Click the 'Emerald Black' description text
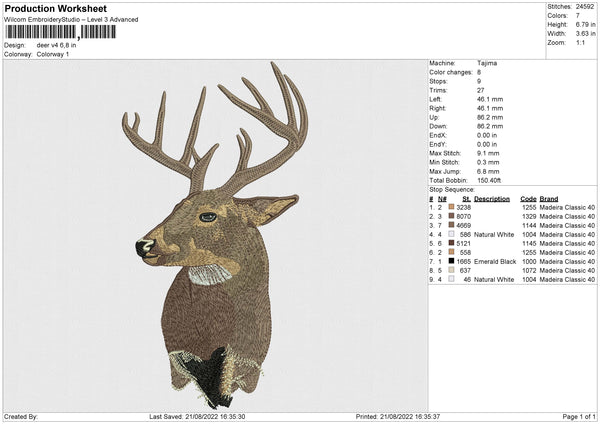The image size is (600, 424). click(495, 262)
